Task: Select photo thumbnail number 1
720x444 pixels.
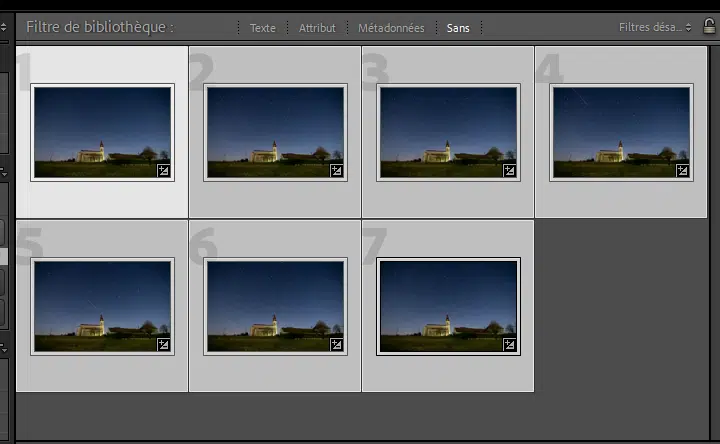Action: (x=102, y=132)
